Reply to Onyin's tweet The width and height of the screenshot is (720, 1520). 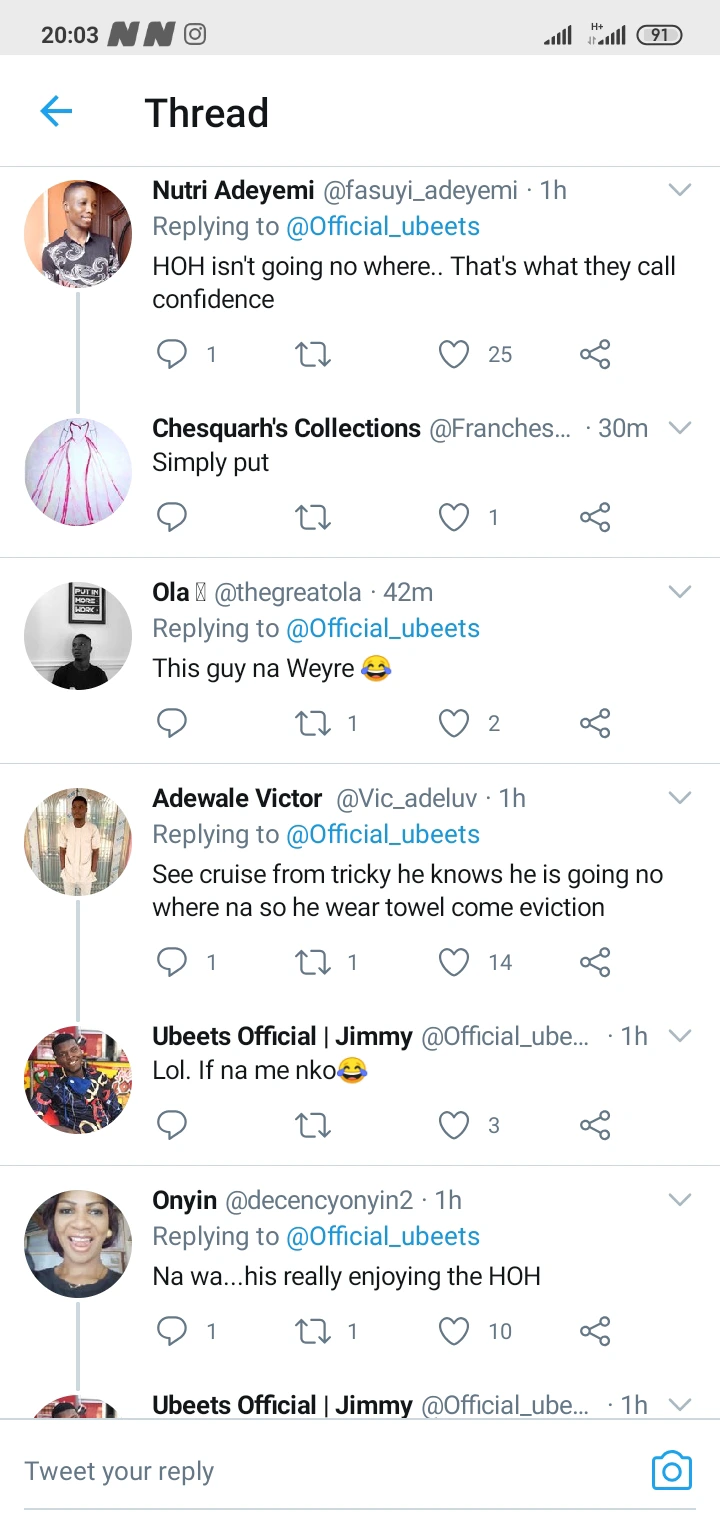172,1331
